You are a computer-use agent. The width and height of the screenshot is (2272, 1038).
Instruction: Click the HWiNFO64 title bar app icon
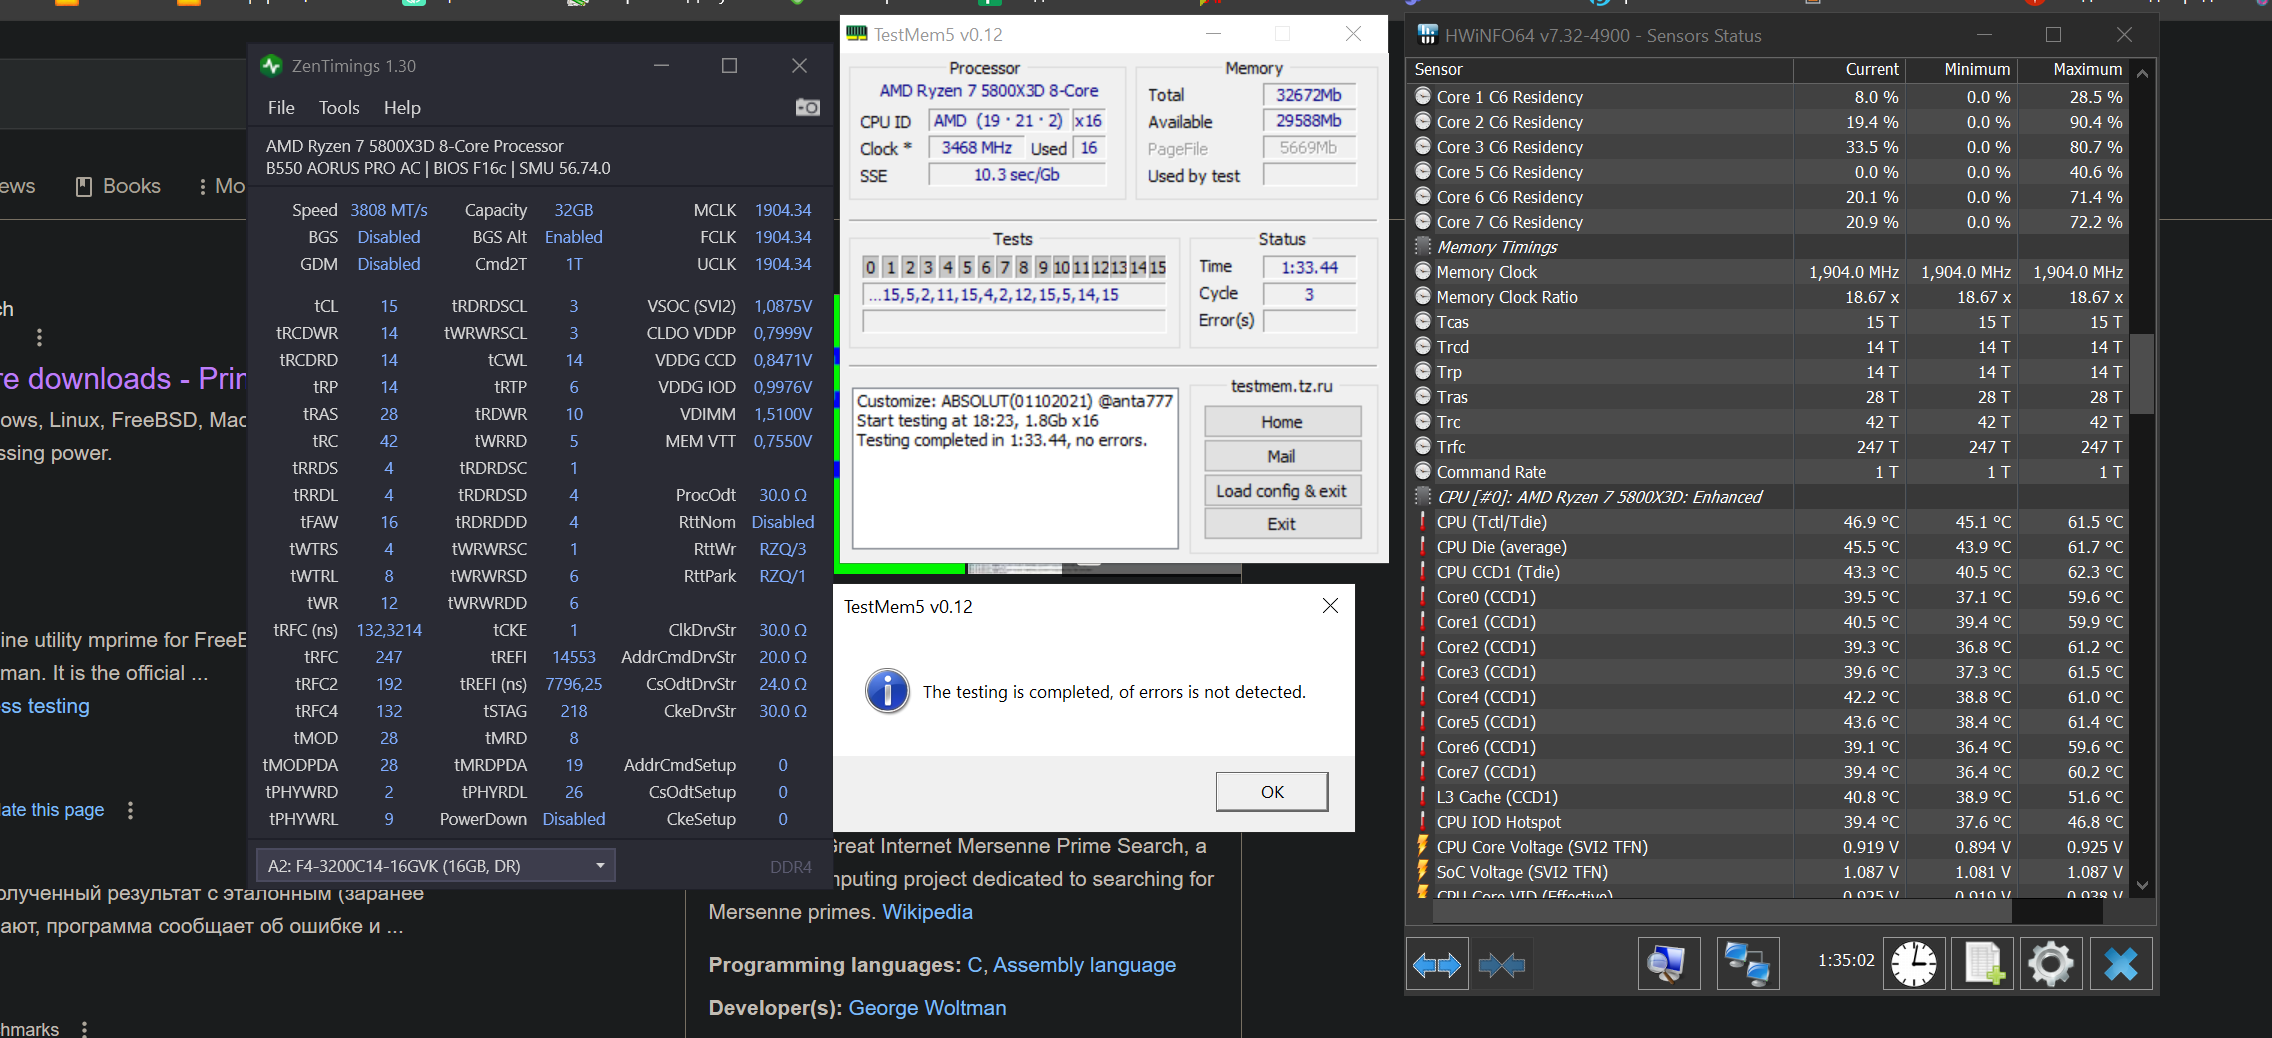(1428, 35)
